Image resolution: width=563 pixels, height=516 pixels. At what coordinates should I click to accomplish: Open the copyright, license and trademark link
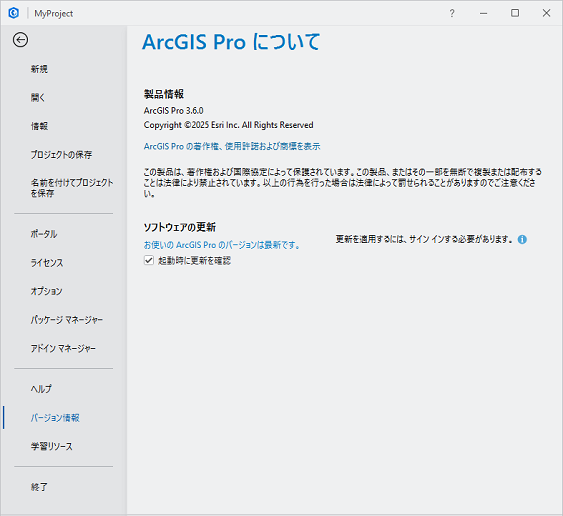point(232,147)
